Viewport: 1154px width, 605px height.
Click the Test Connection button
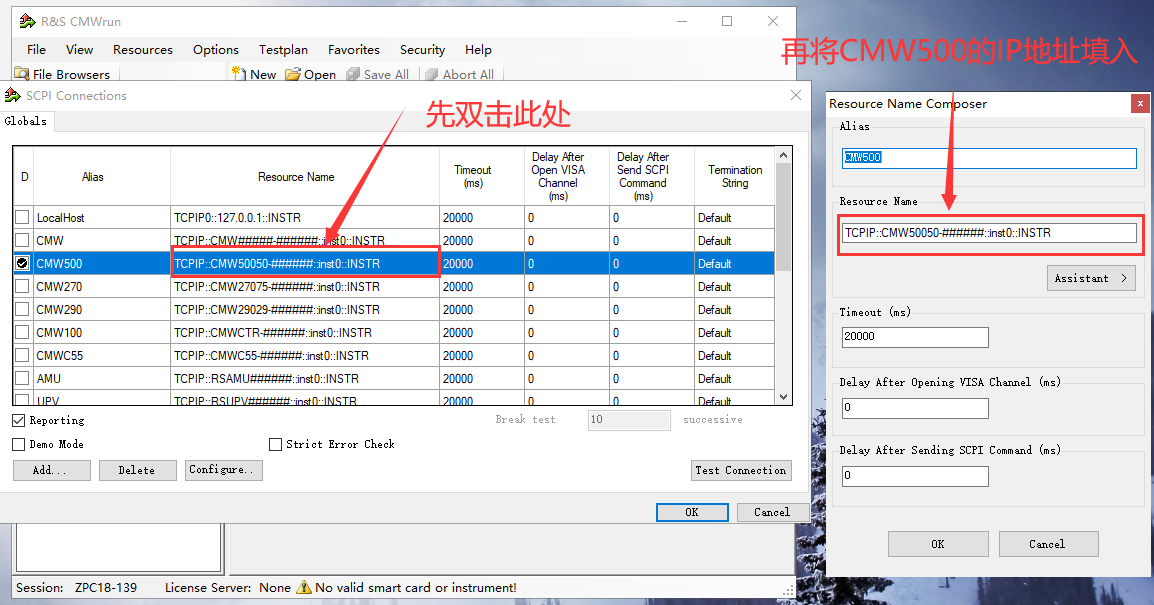(x=741, y=470)
